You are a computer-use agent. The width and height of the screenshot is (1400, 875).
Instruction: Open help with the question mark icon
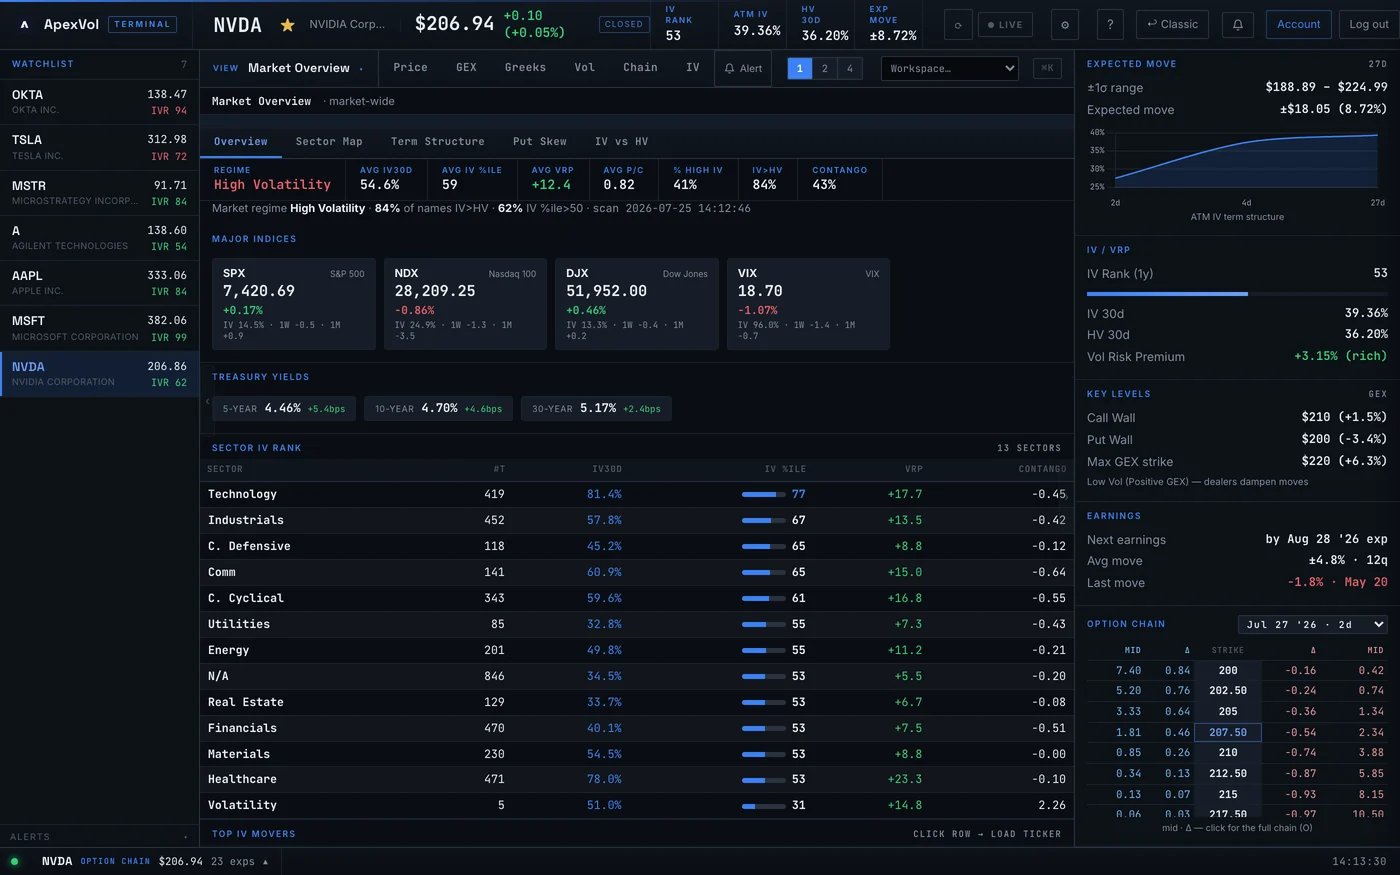(x=1110, y=24)
